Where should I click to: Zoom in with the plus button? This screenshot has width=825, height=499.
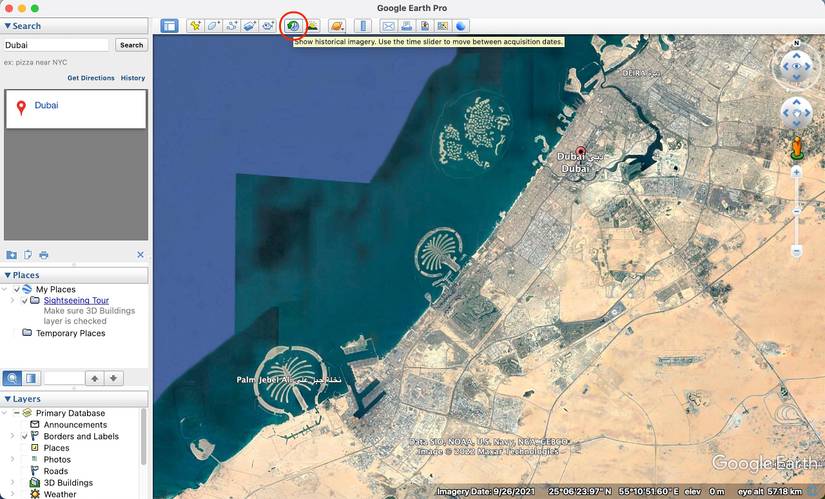point(797,172)
